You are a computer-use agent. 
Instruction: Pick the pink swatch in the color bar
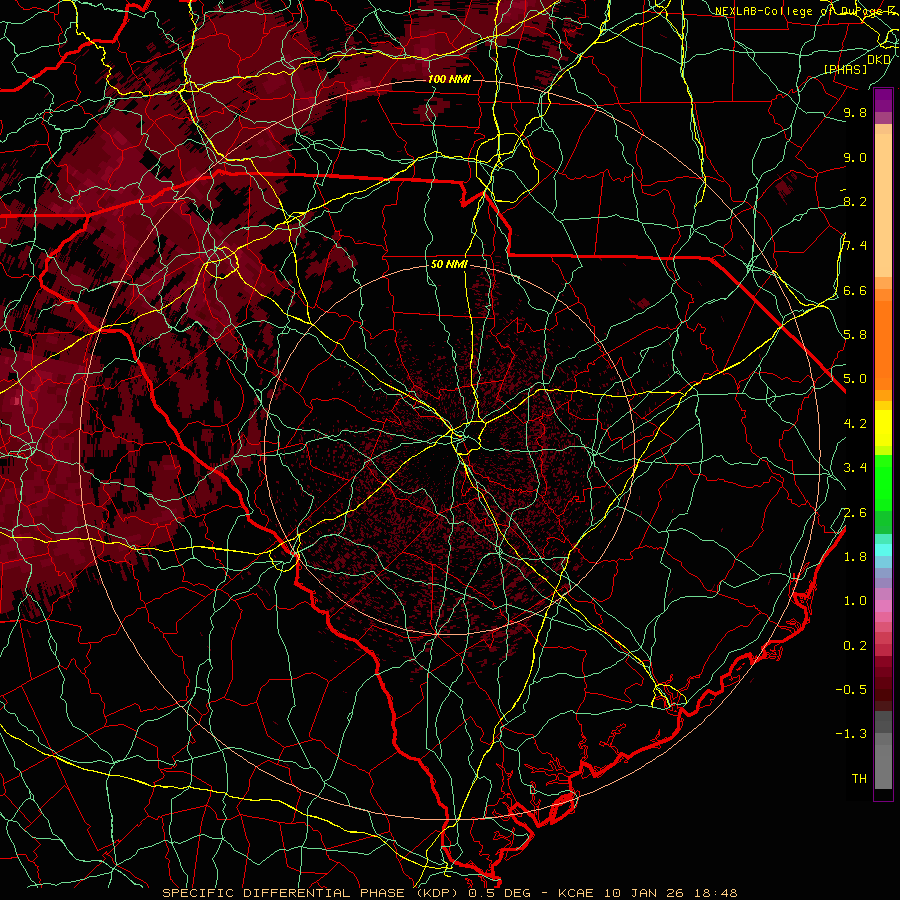(x=883, y=606)
